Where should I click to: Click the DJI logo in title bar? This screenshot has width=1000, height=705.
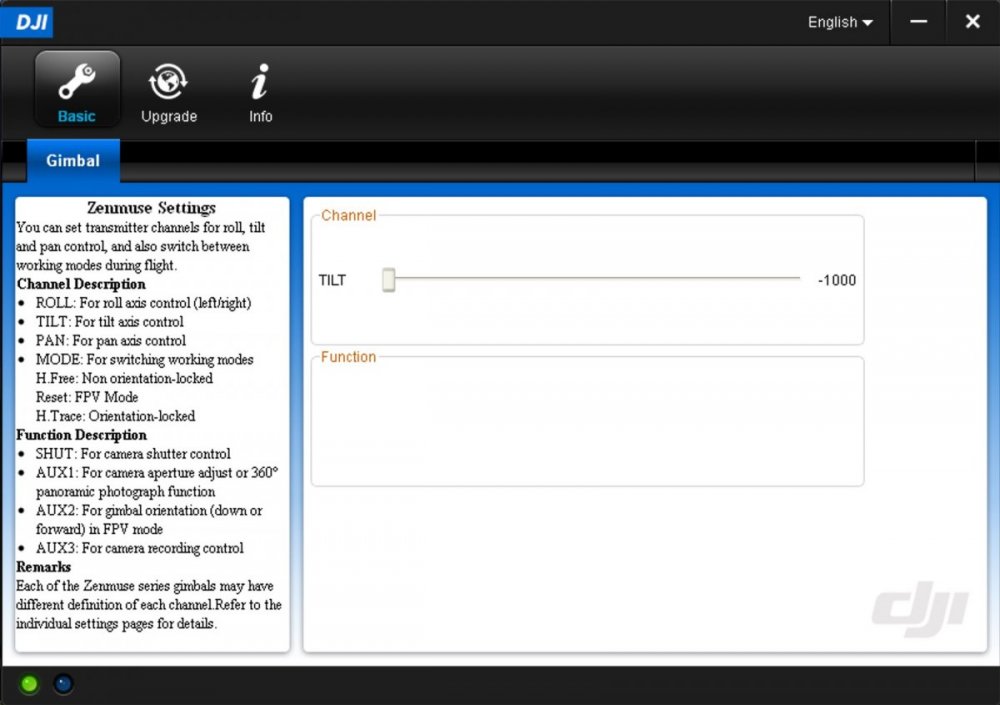(x=27, y=22)
